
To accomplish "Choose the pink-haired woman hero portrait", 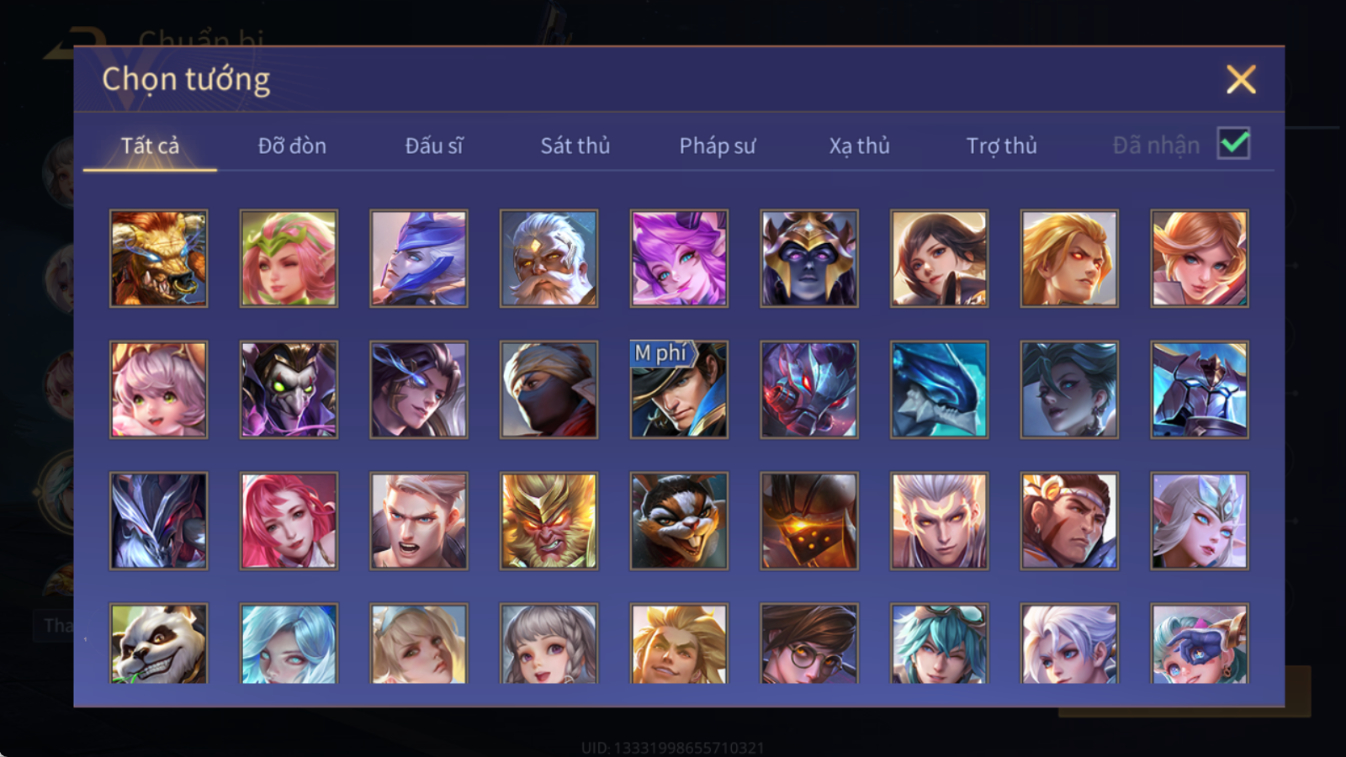I will click(x=289, y=521).
